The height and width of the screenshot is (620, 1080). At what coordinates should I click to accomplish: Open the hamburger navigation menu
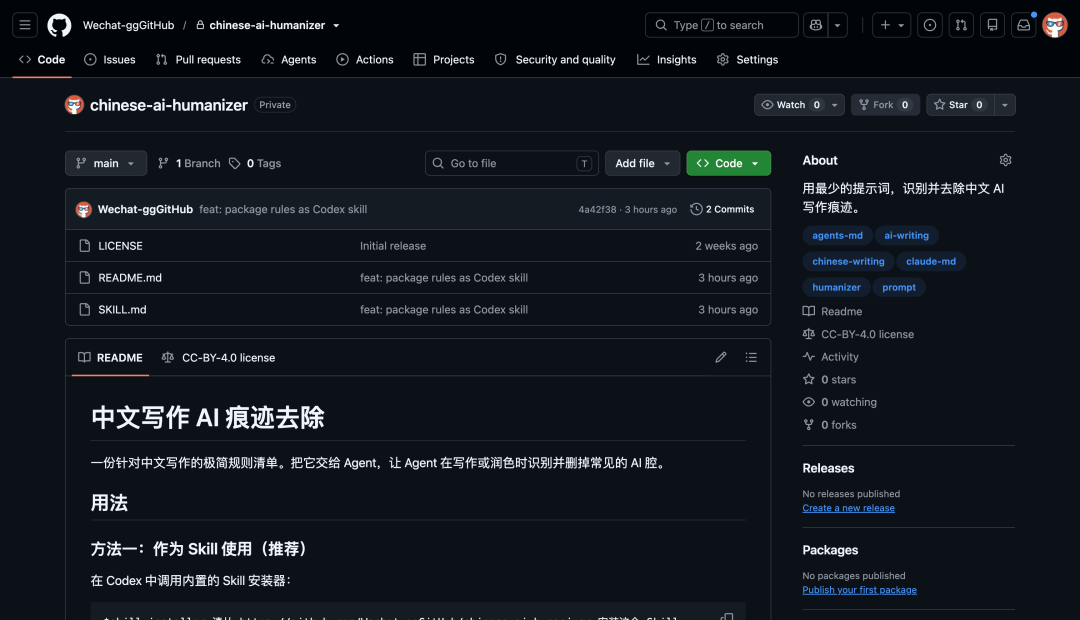25,25
